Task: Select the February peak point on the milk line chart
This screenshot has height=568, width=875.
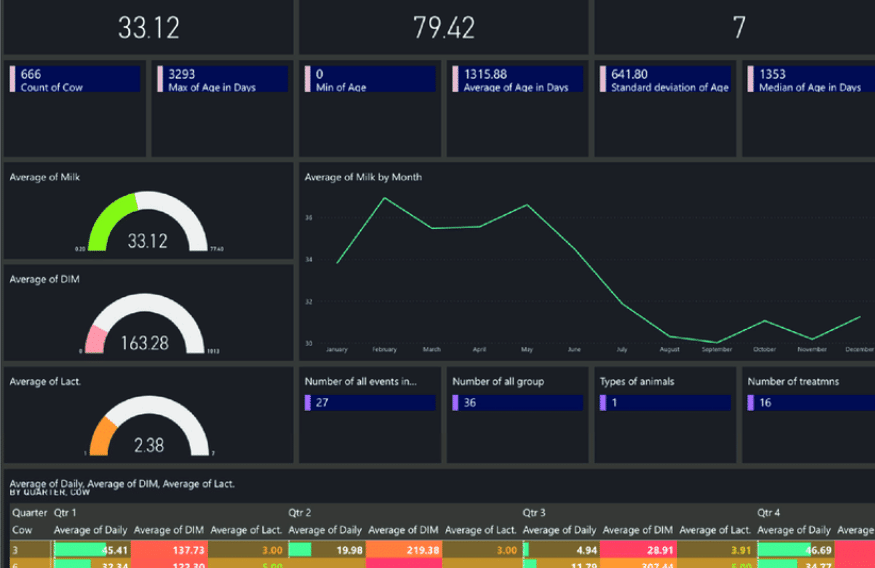Action: click(384, 198)
